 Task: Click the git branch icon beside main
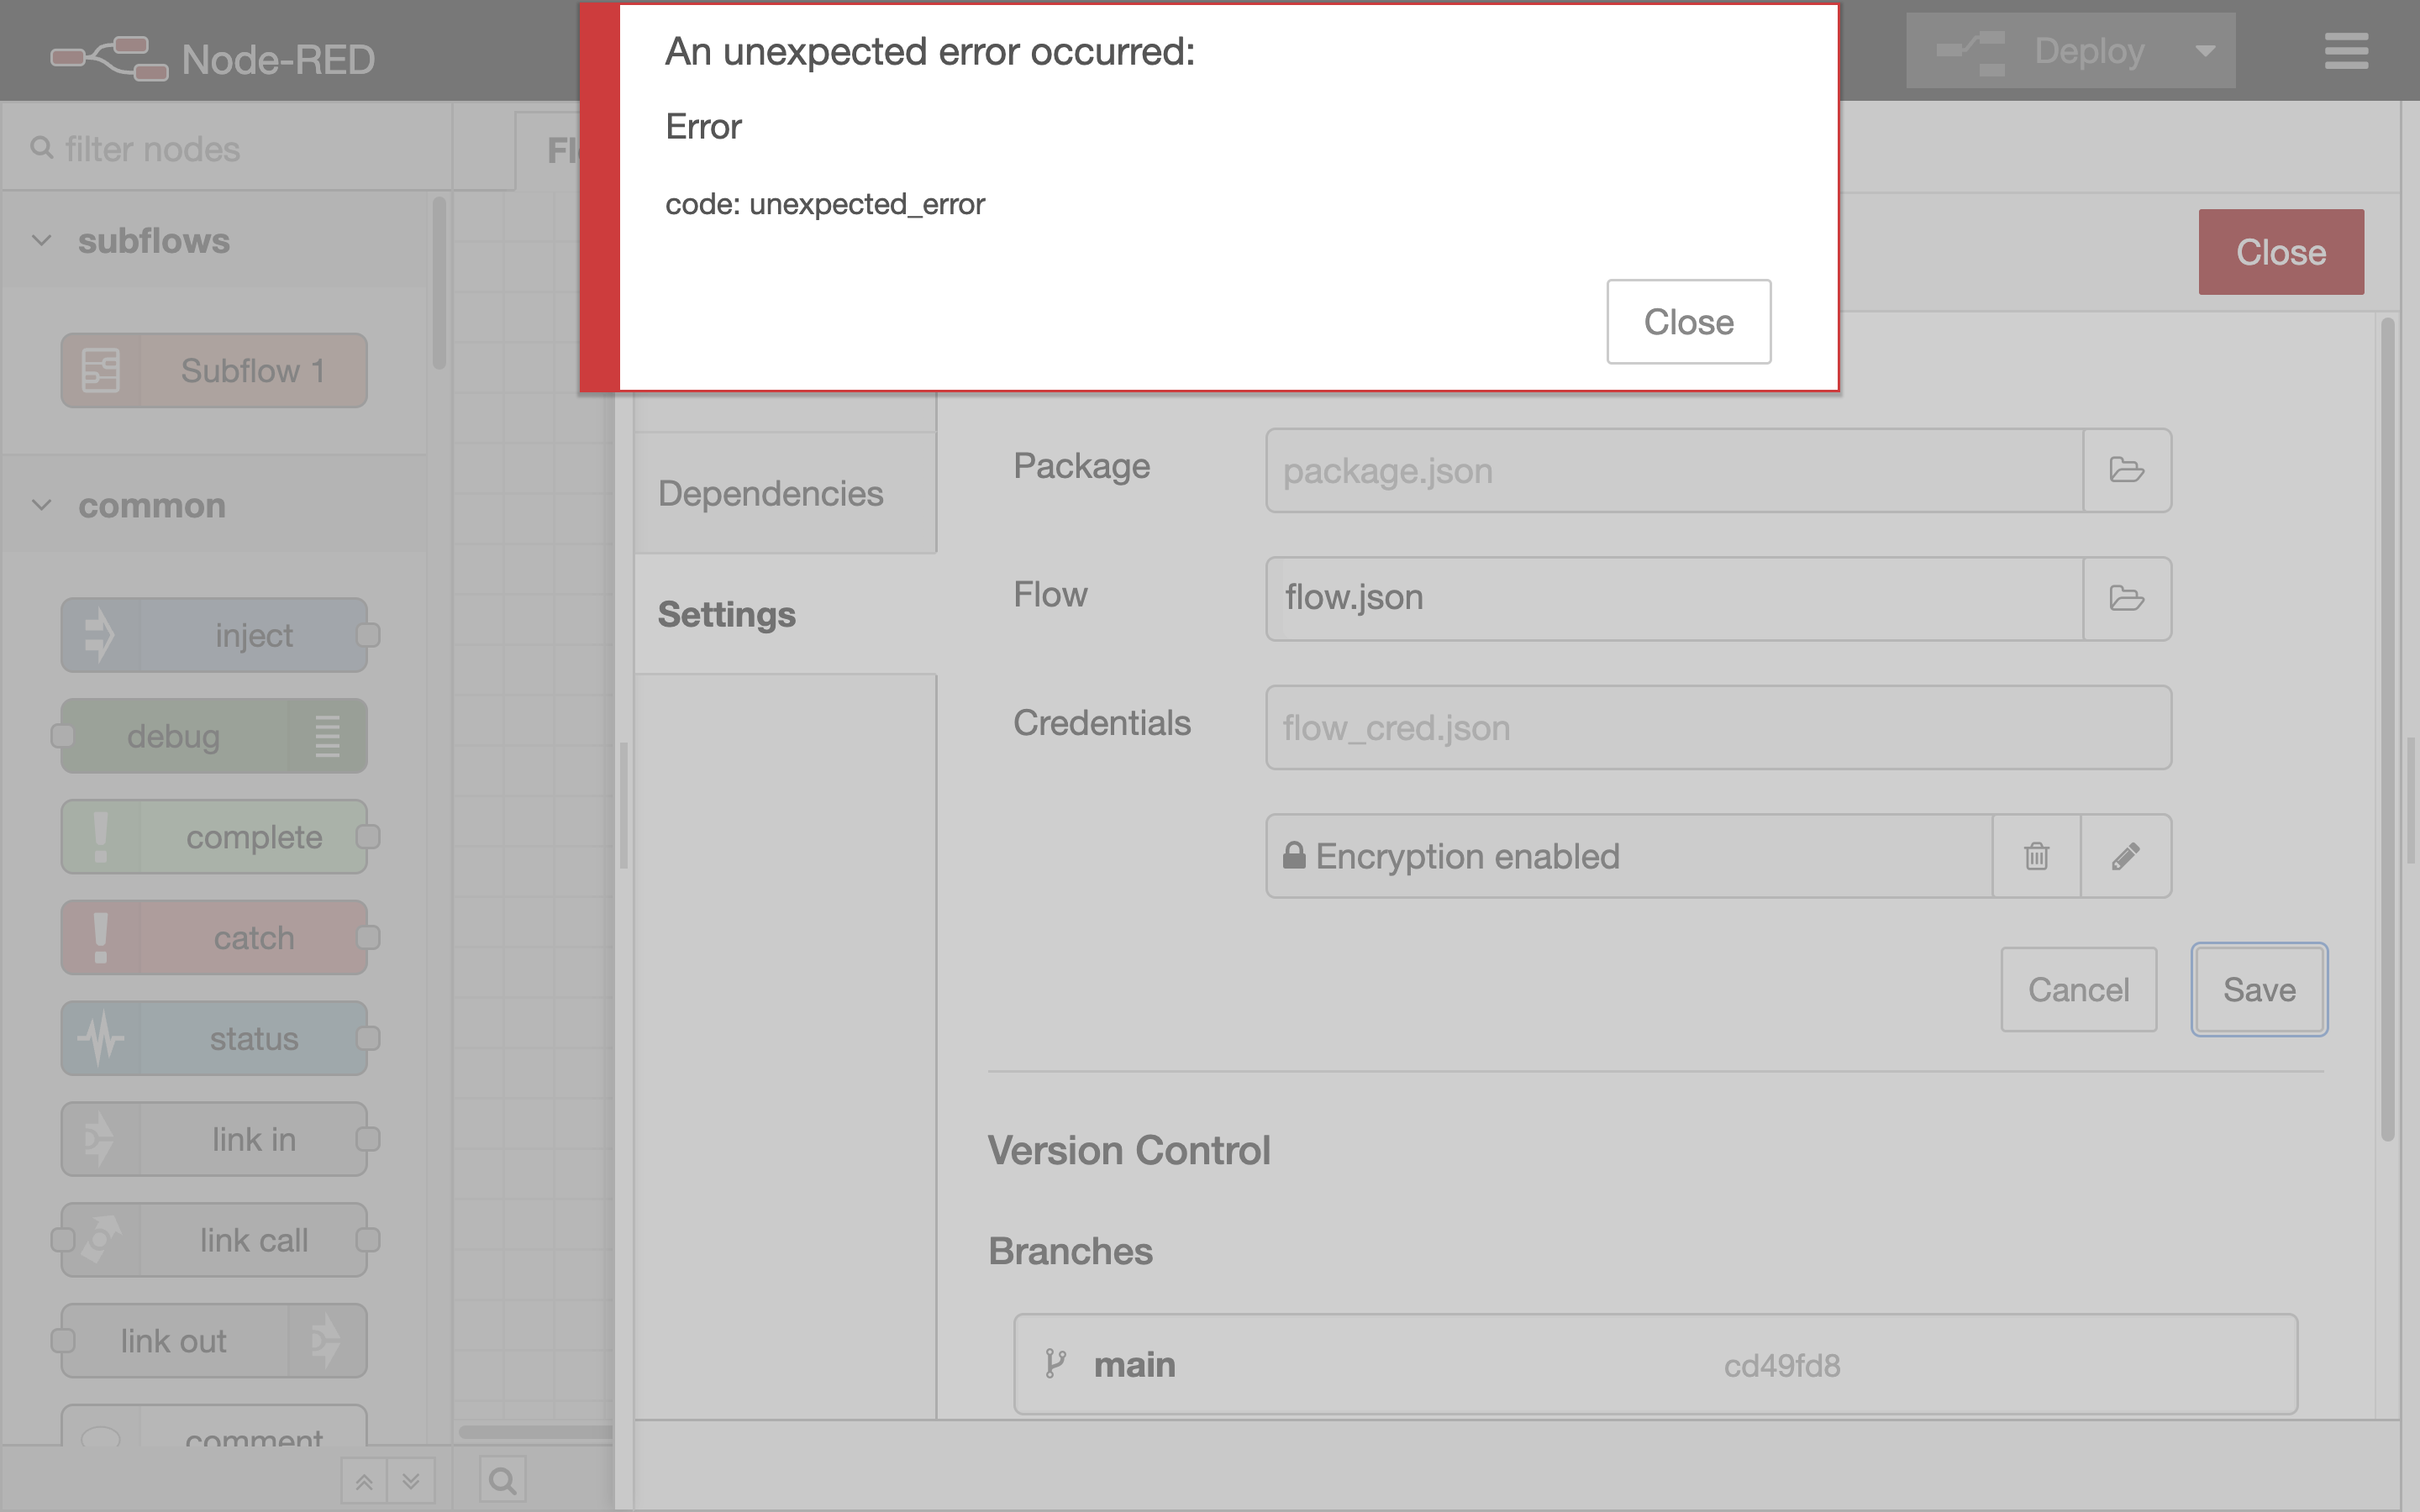pyautogui.click(x=1054, y=1363)
